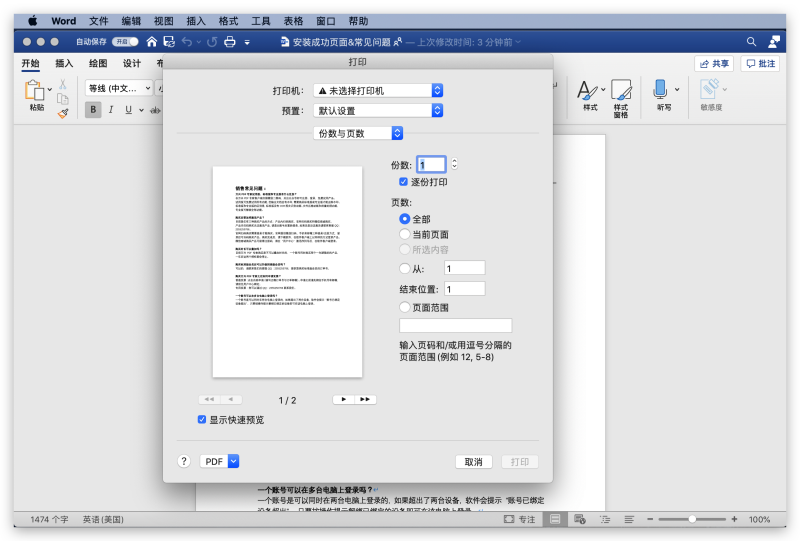Open the PDF dropdown arrow

tap(233, 461)
